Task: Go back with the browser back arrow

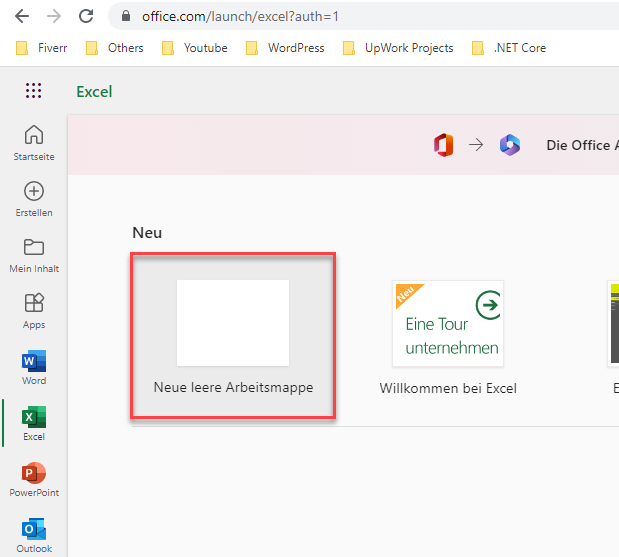Action: (x=22, y=16)
